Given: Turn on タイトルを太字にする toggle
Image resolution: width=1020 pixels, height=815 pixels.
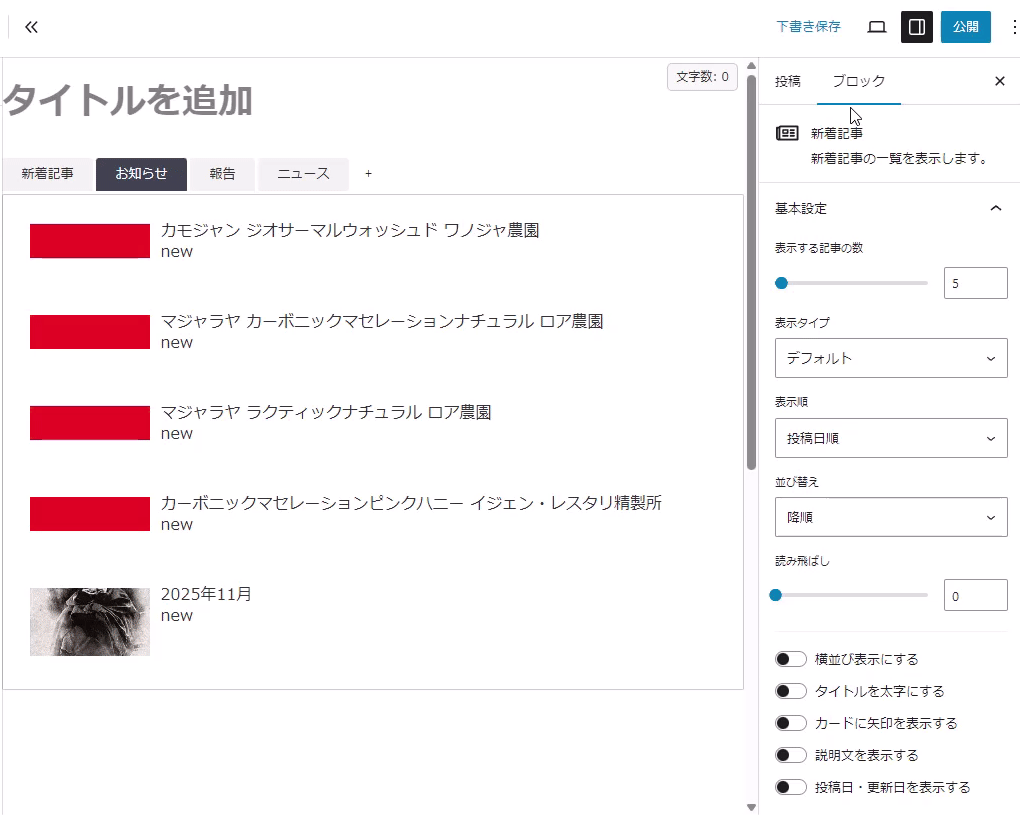Looking at the screenshot, I should 791,691.
